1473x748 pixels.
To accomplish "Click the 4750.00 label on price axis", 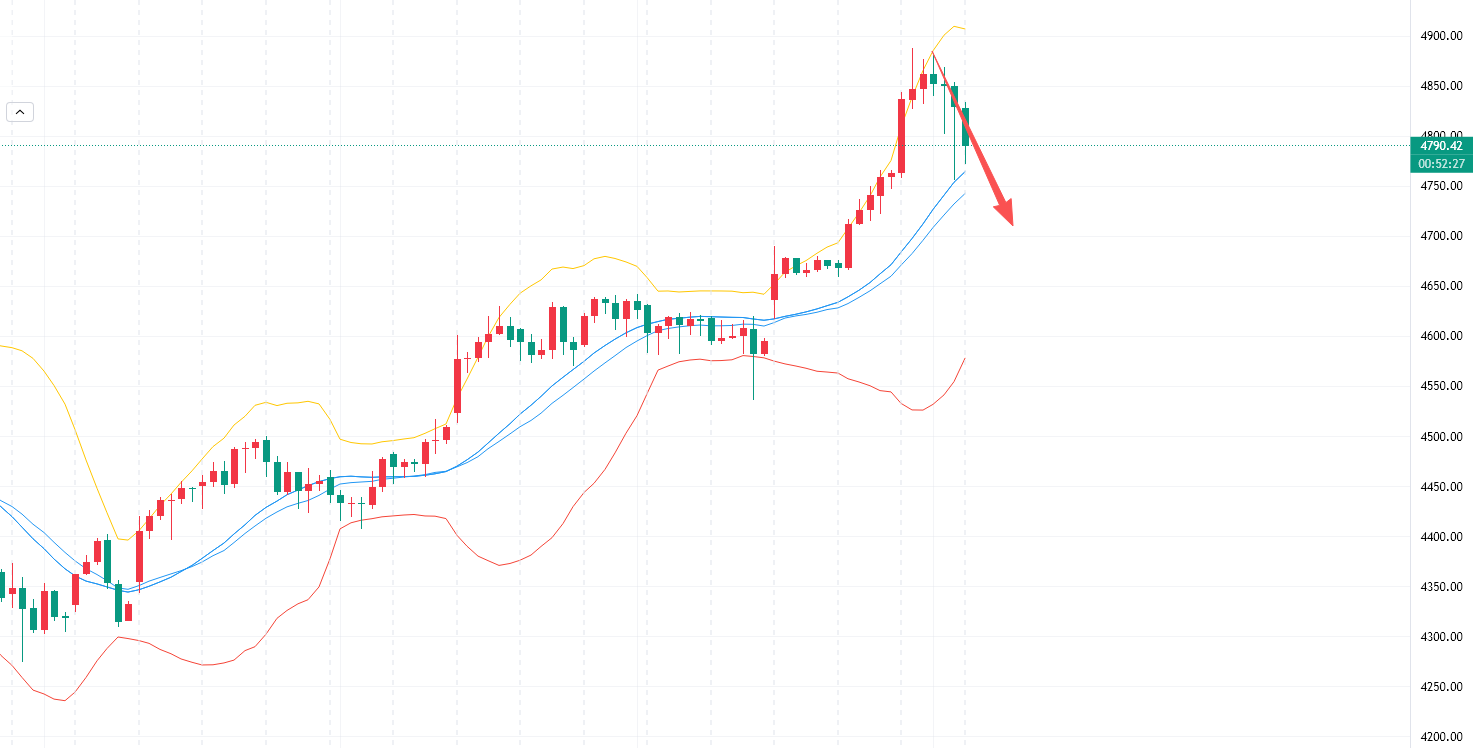I will pos(1441,186).
